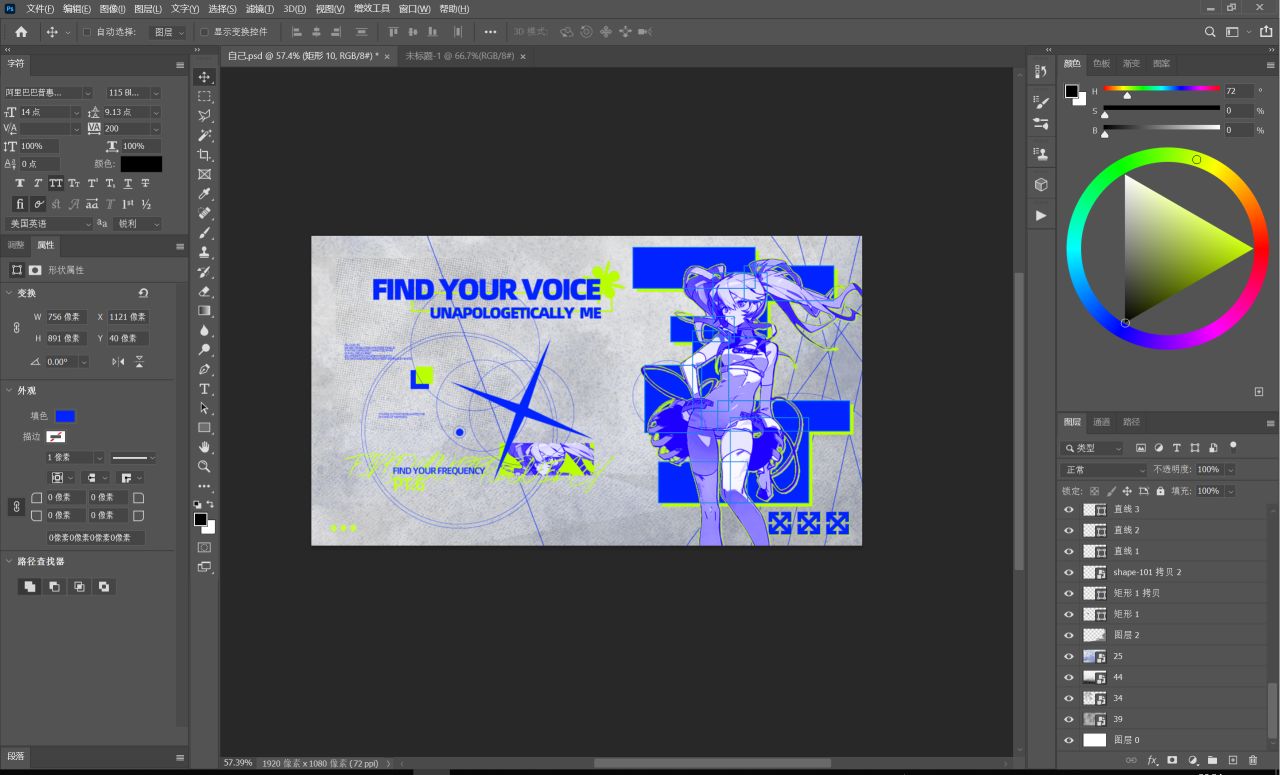This screenshot has width=1280, height=775.
Task: Select the Magic Wand tool
Action: pyautogui.click(x=204, y=135)
